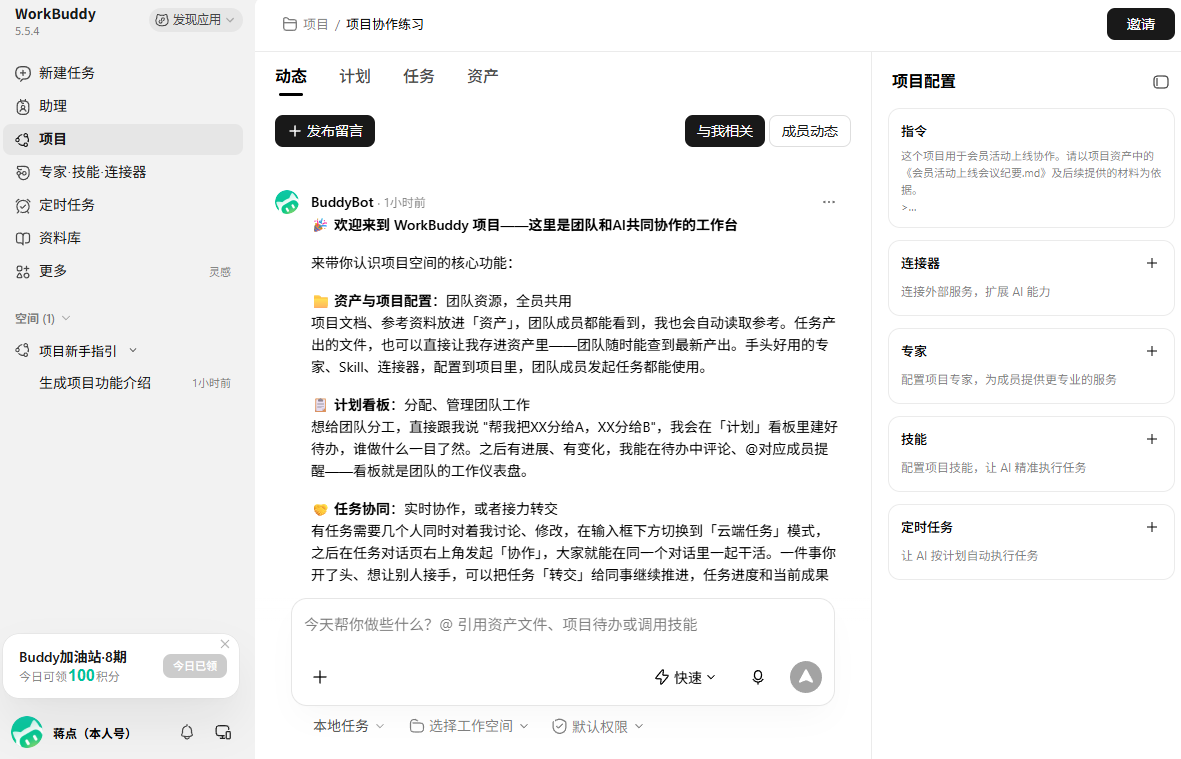Click the microphone voice input icon
The image size is (1181, 759).
[x=758, y=677]
